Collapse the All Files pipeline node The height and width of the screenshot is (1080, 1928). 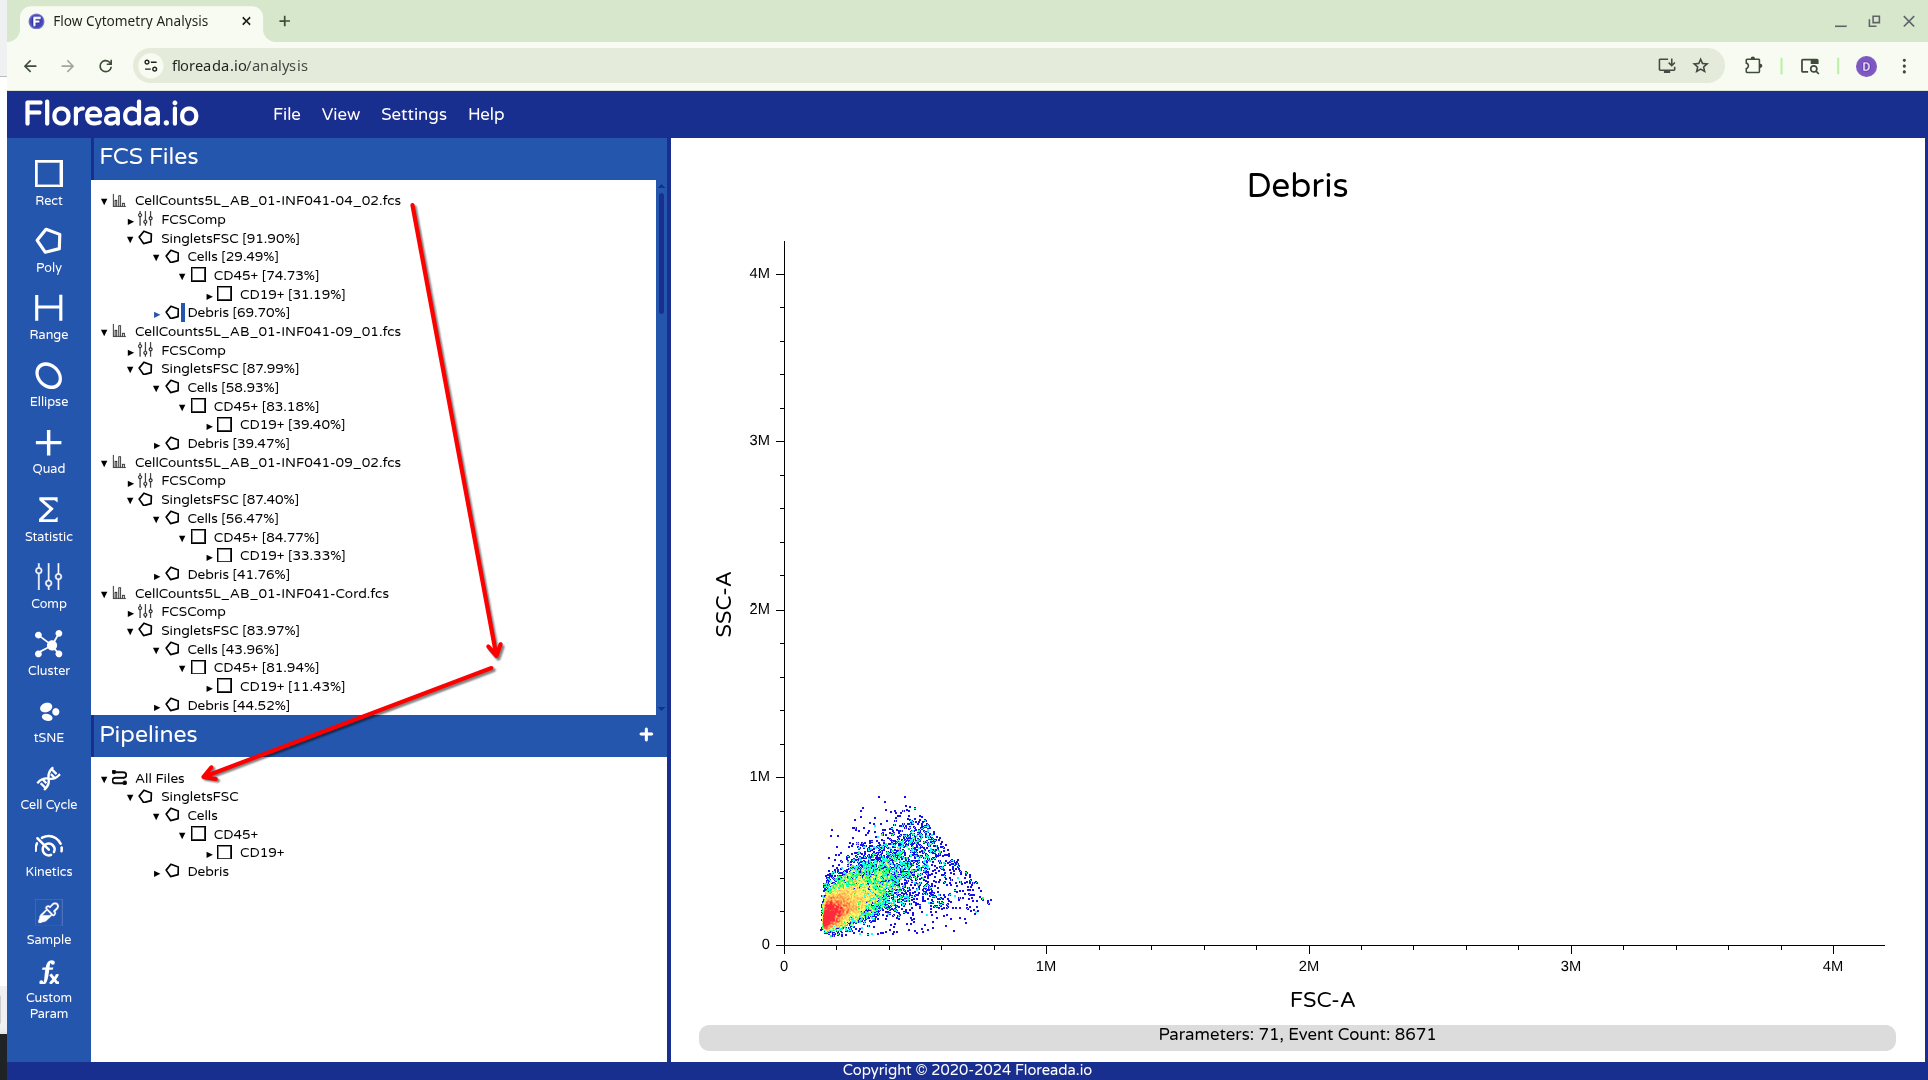[104, 779]
